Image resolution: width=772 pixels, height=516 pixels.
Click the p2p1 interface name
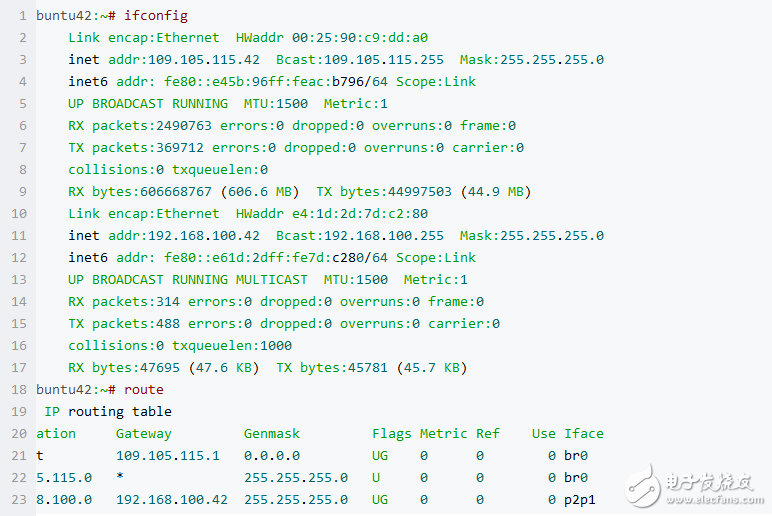click(579, 500)
